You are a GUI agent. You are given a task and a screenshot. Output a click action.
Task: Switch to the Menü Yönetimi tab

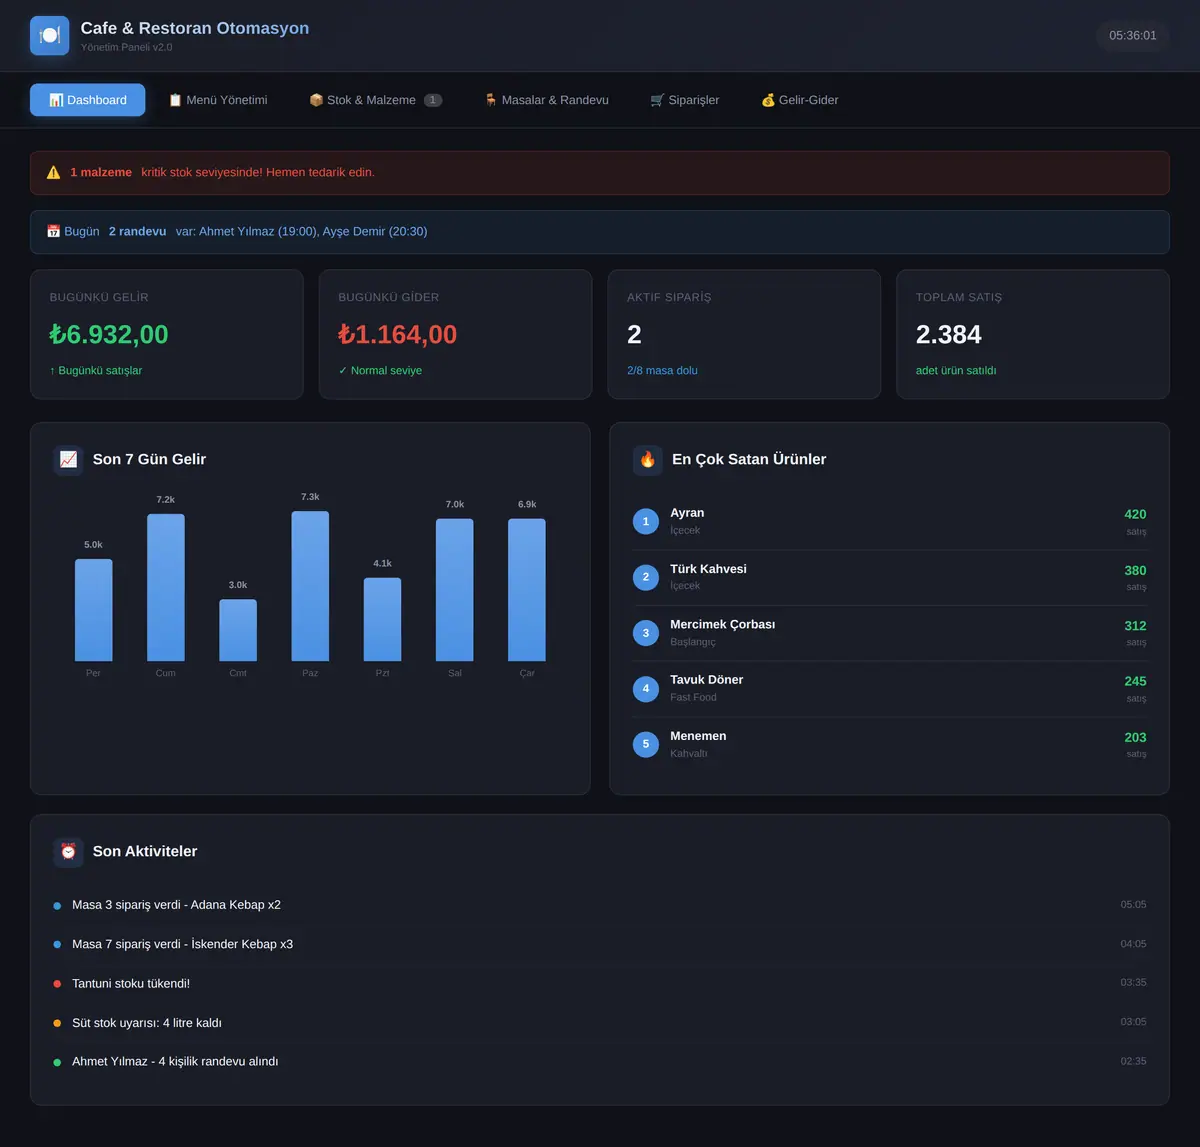[218, 100]
